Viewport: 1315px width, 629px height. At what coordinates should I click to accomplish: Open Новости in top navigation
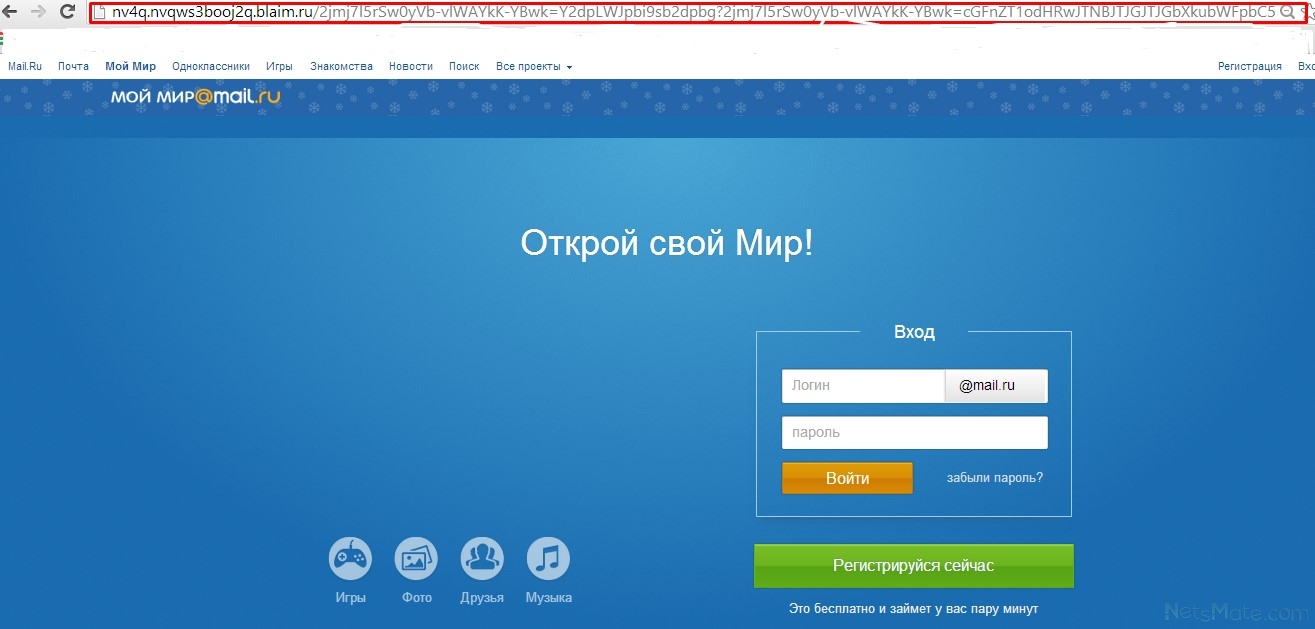point(411,66)
